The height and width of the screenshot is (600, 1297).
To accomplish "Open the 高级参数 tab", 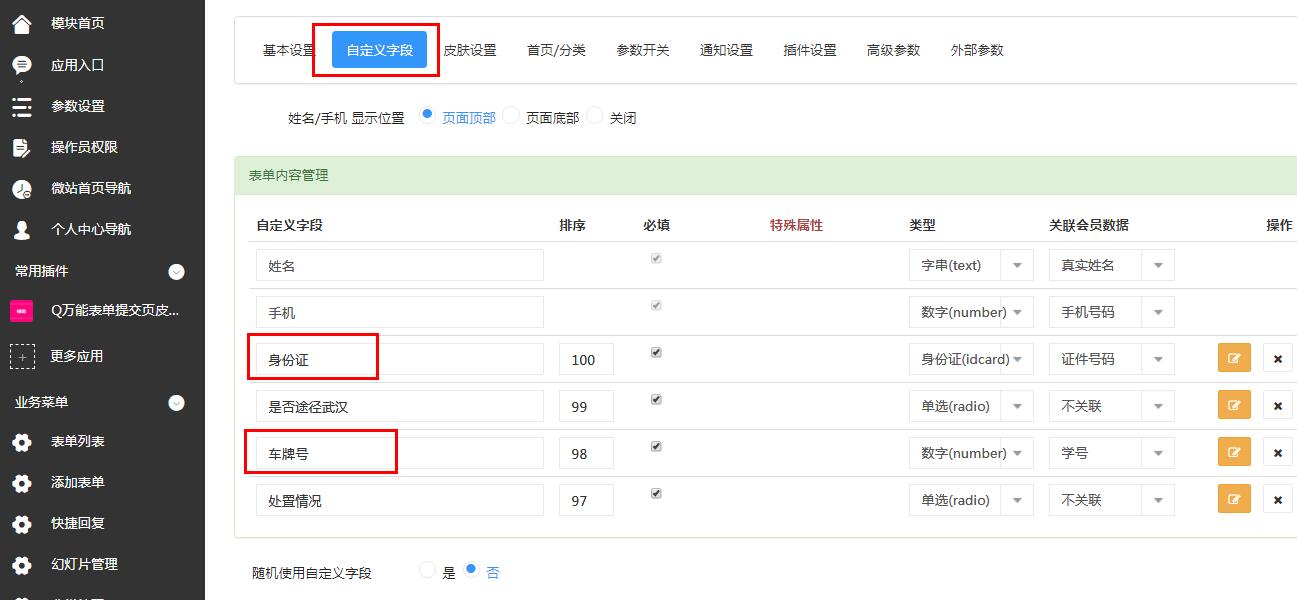I will 893,50.
